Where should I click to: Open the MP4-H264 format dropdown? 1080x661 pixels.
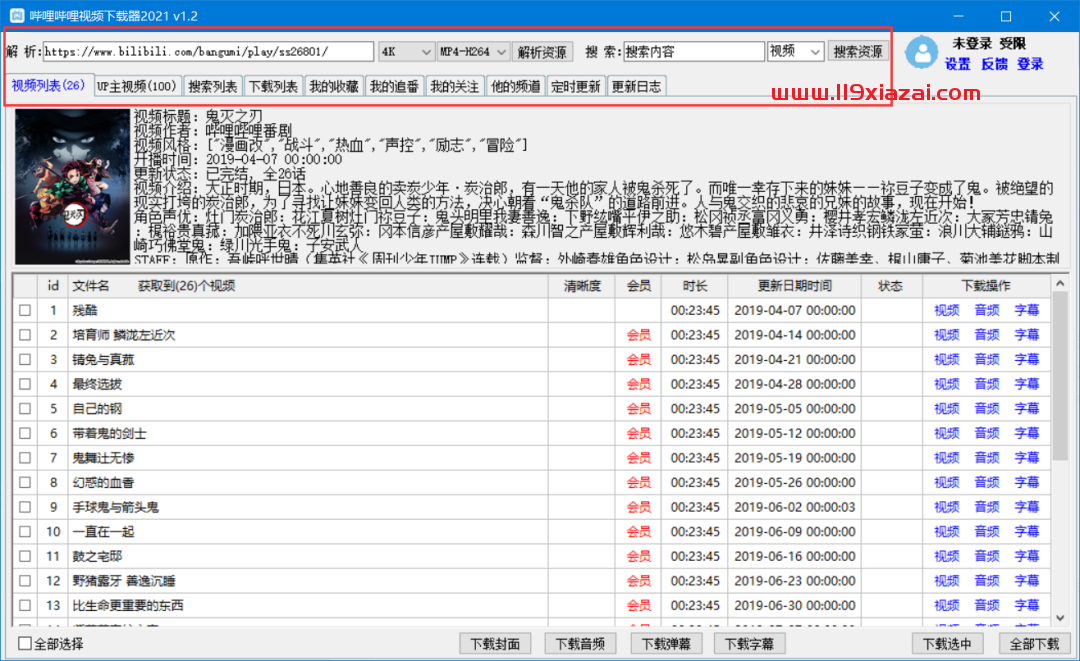pos(473,52)
